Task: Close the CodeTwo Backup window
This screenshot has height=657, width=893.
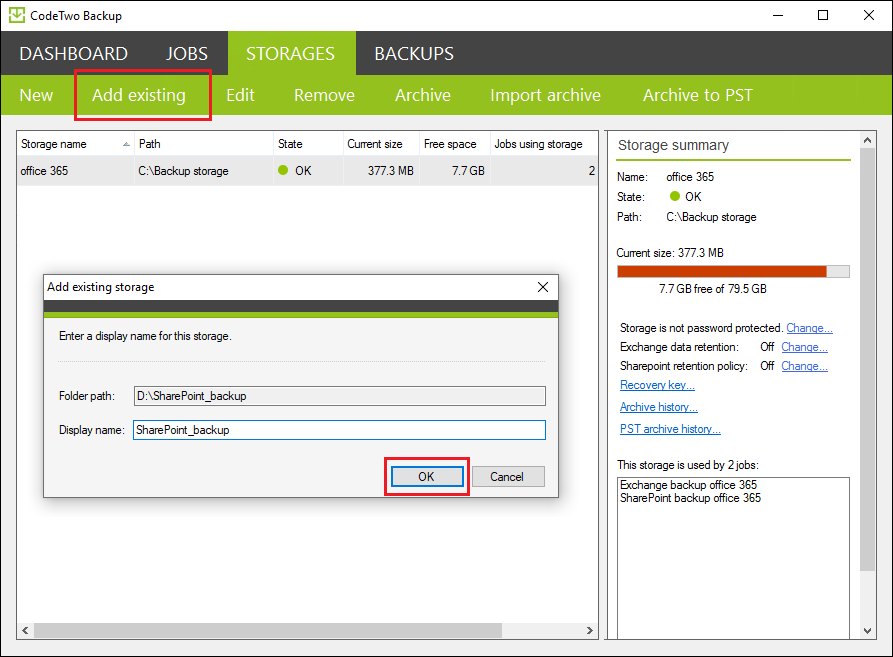Action: pyautogui.click(x=869, y=15)
